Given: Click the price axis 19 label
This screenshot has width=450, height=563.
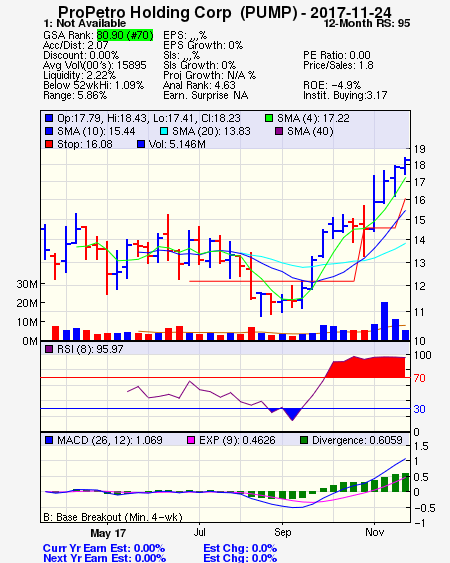Looking at the screenshot, I should (419, 149).
